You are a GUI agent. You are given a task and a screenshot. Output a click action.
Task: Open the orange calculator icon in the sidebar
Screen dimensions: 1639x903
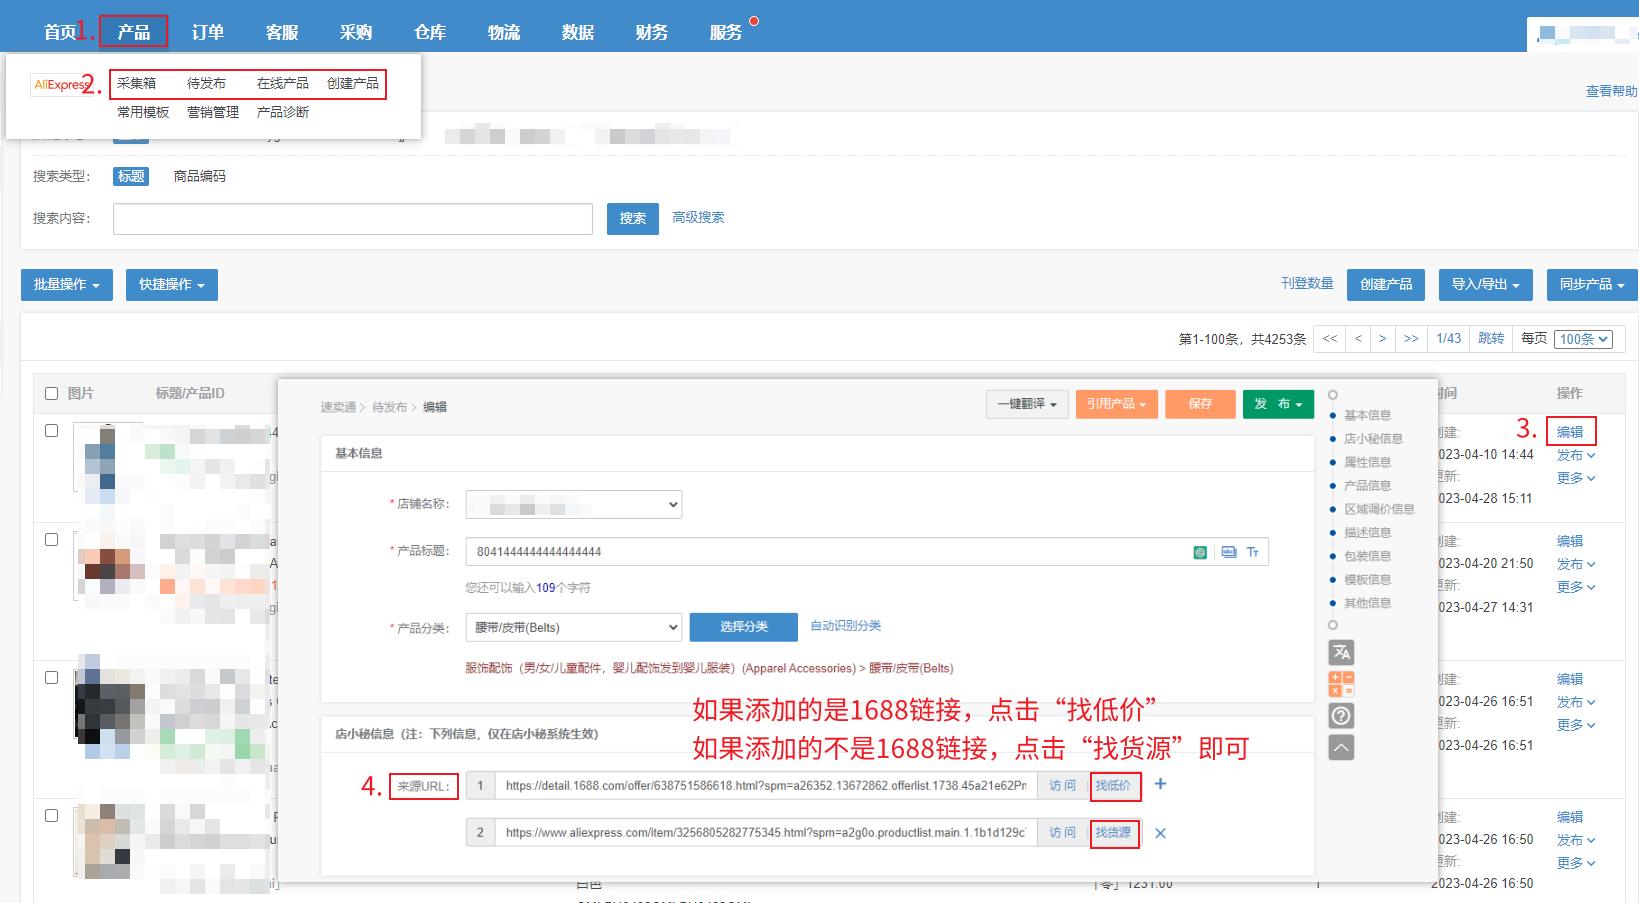1340,680
